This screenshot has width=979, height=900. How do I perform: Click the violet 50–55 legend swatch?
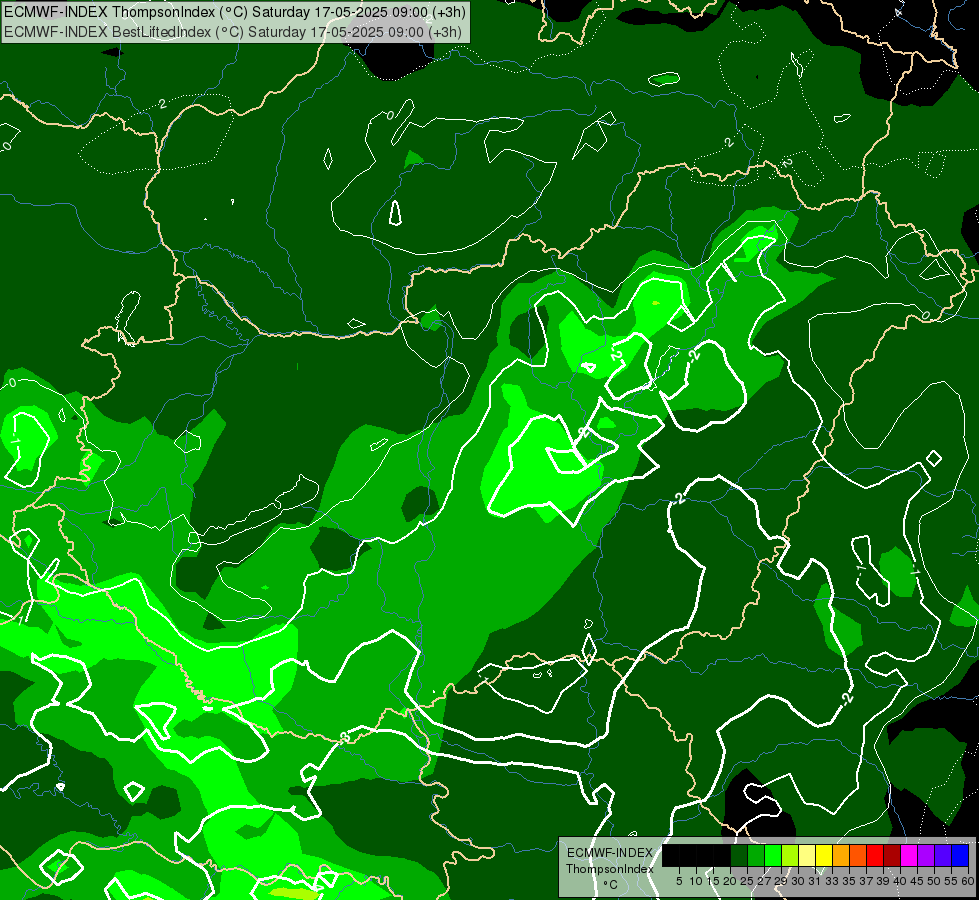pyautogui.click(x=943, y=855)
